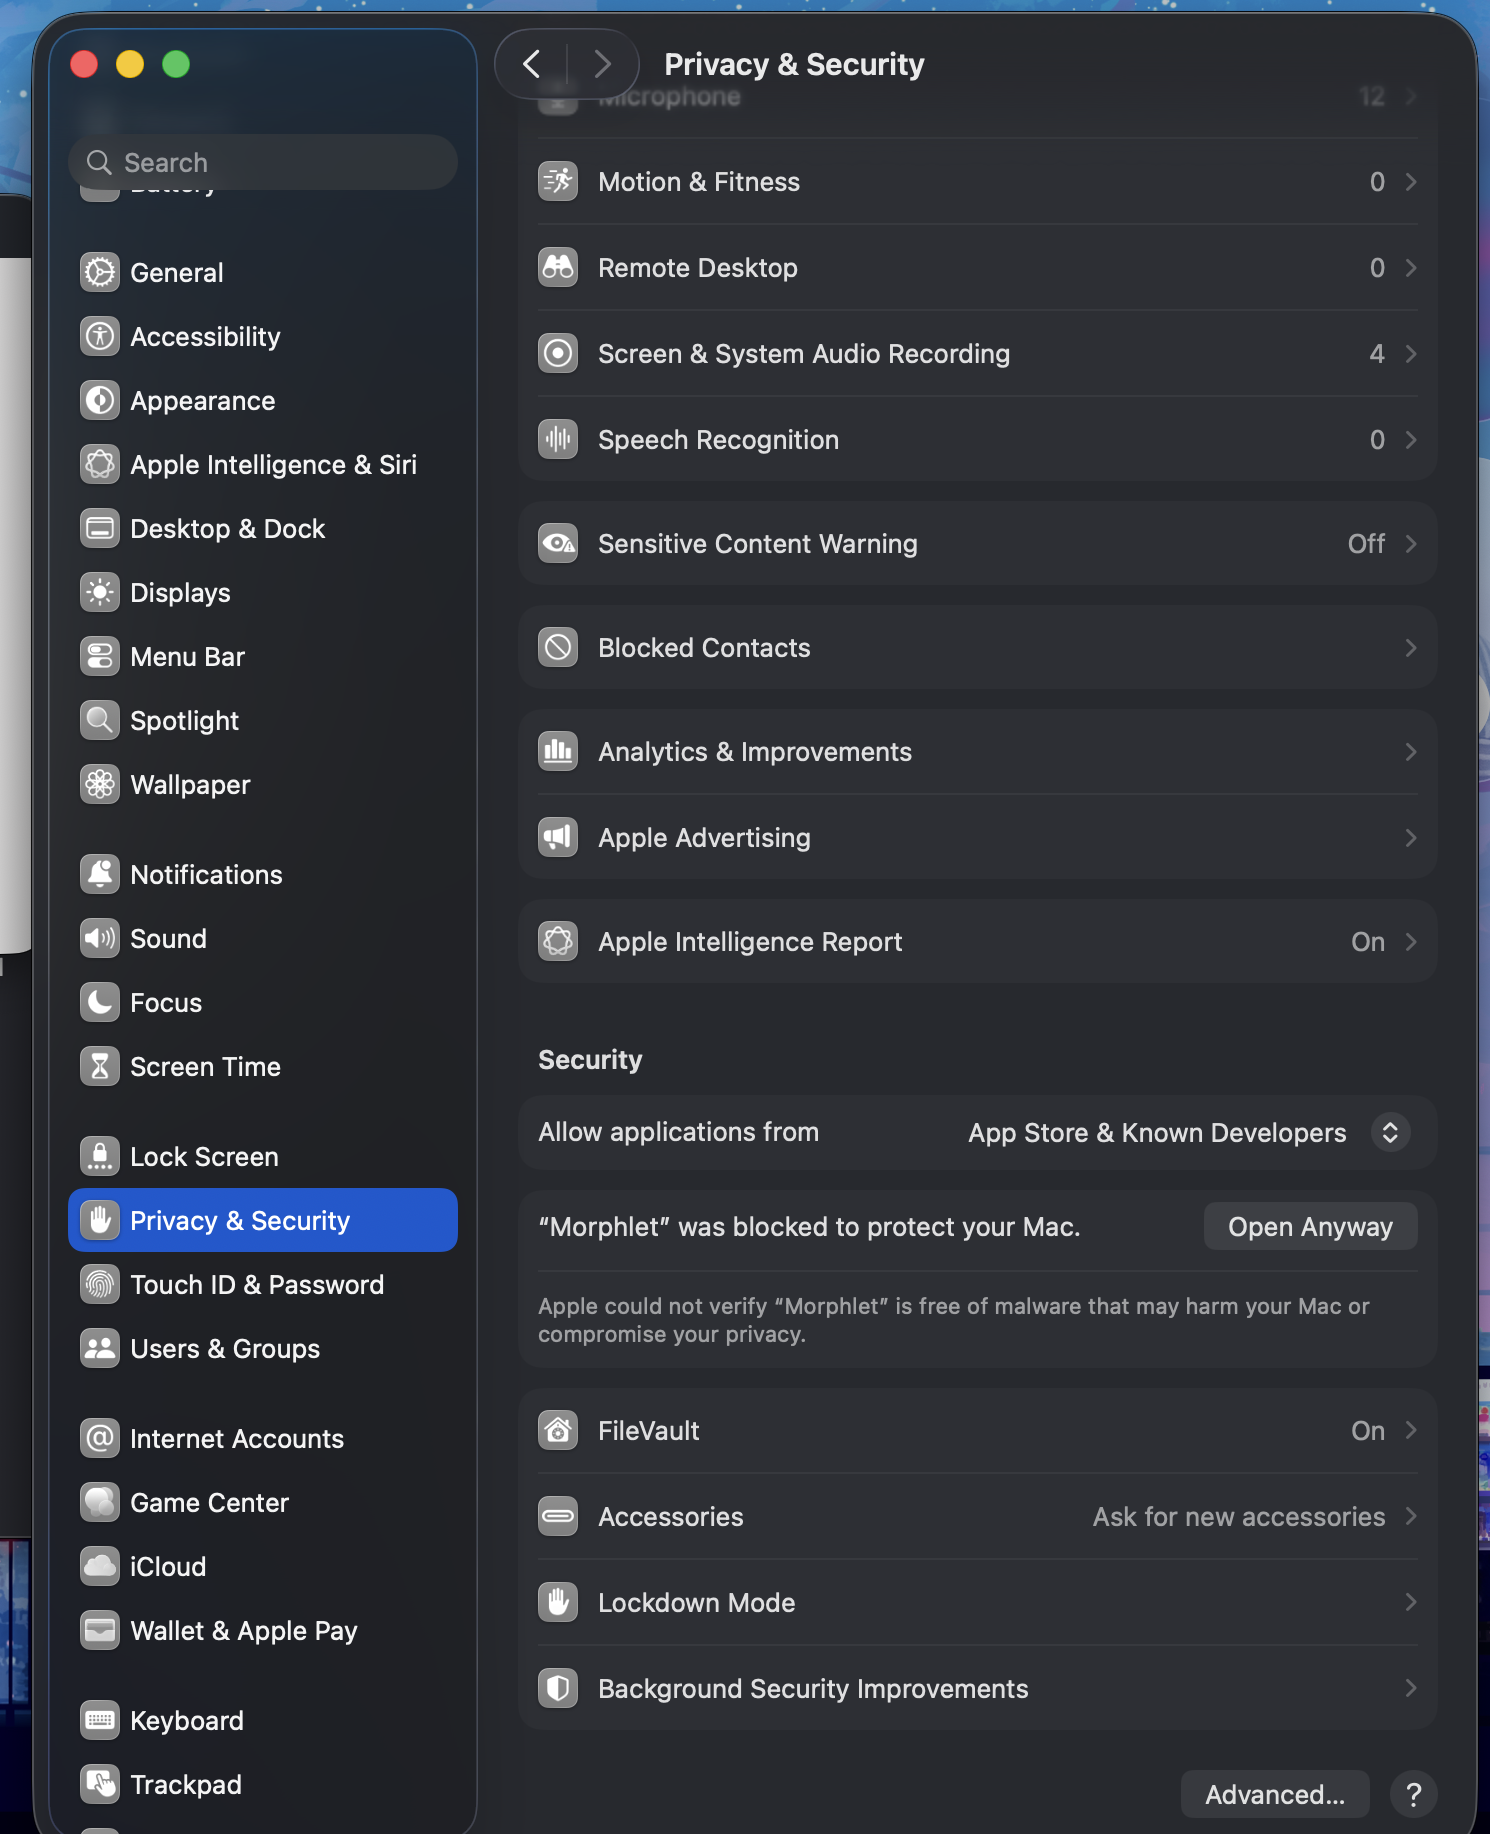Viewport: 1490px width, 1834px height.
Task: Click the Lock Screen padlock icon
Action: 100,1156
